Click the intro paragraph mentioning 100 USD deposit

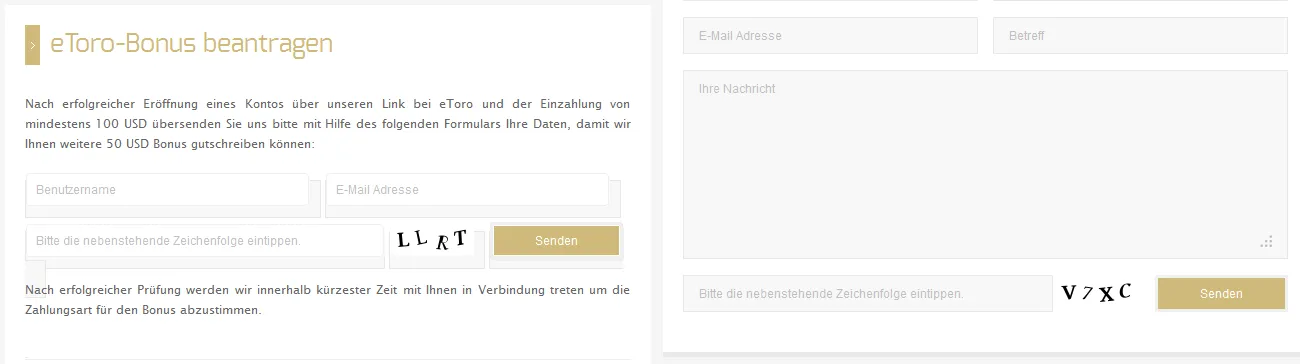pyautogui.click(x=328, y=124)
